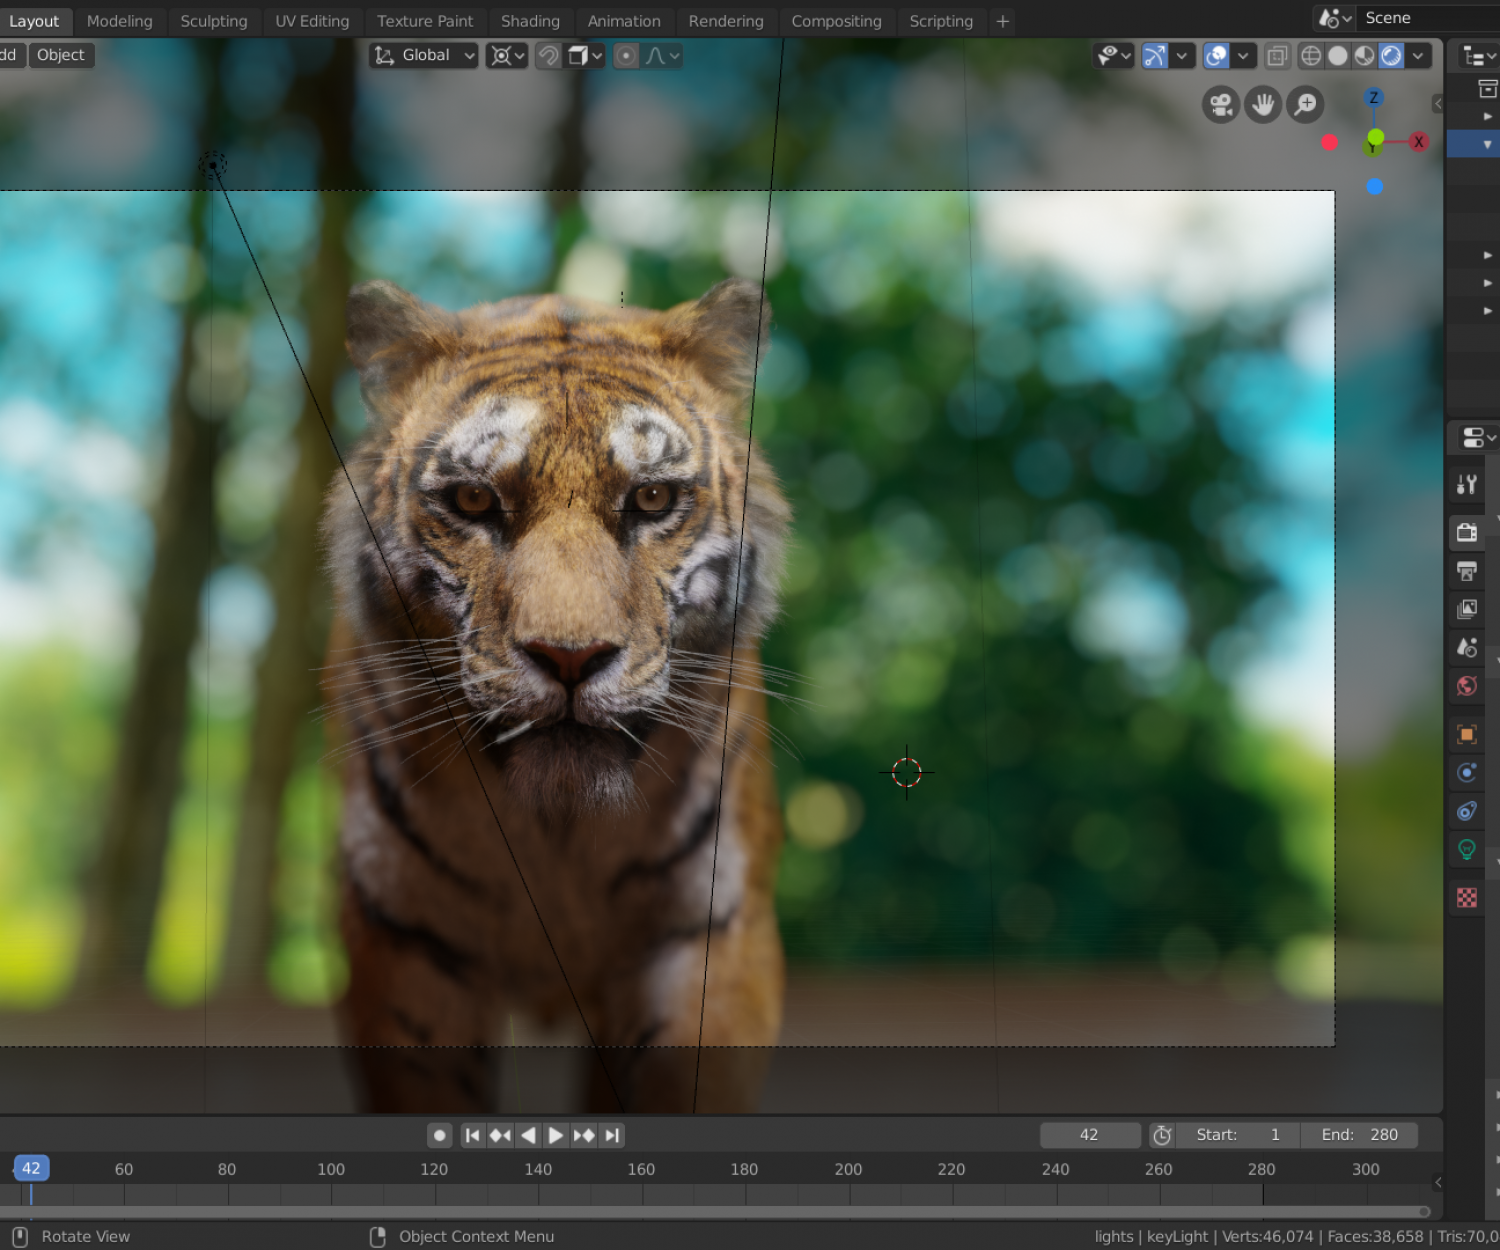1500x1250 pixels.
Task: Click the current frame 42 field
Action: pyautogui.click(x=1089, y=1135)
